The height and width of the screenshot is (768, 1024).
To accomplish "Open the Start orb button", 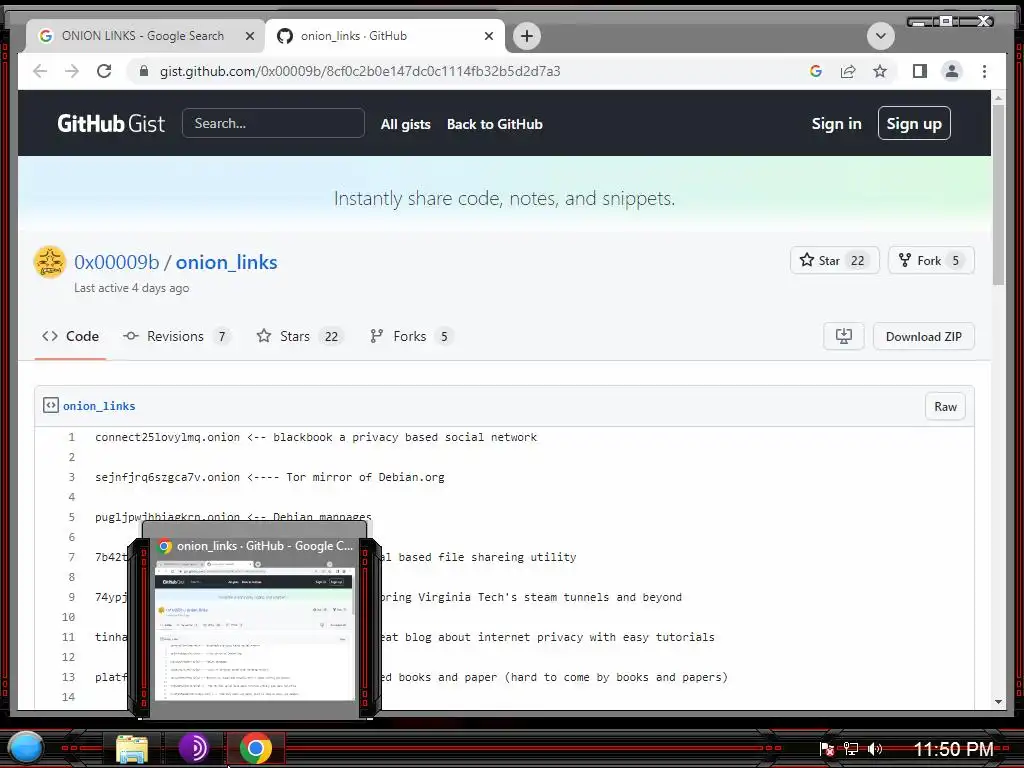I will (x=26, y=748).
